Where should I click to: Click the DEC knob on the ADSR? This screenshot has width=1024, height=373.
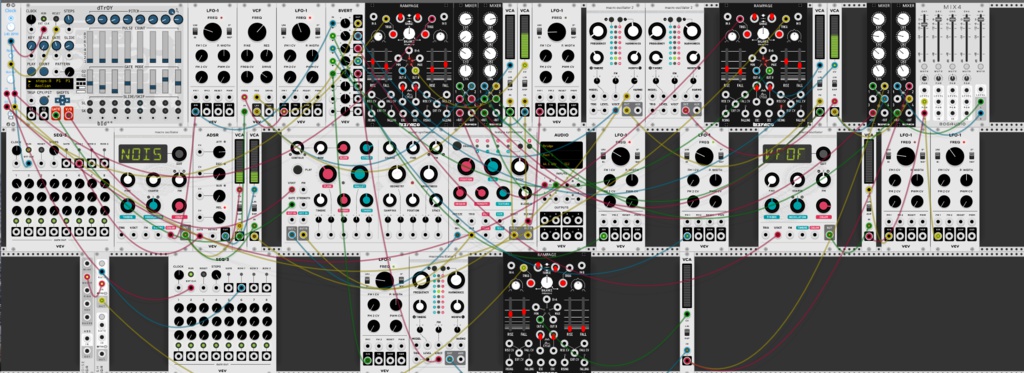(219, 174)
